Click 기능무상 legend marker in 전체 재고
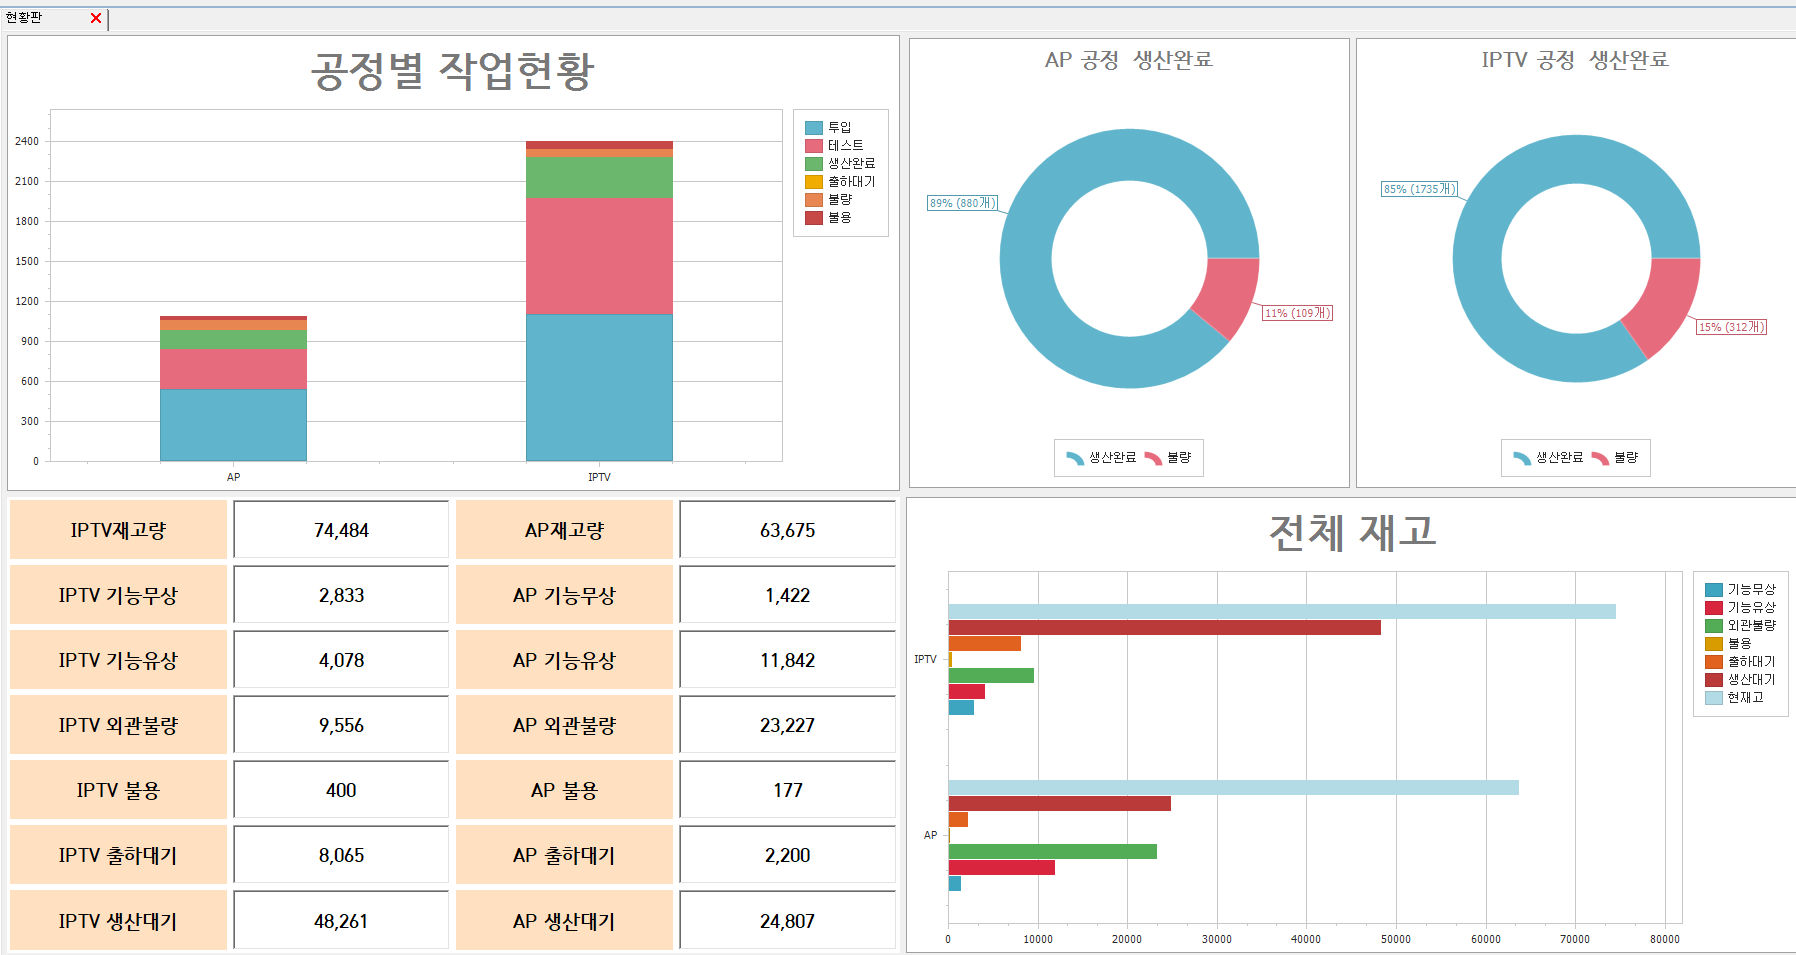This screenshot has height=955, width=1796. 1714,590
